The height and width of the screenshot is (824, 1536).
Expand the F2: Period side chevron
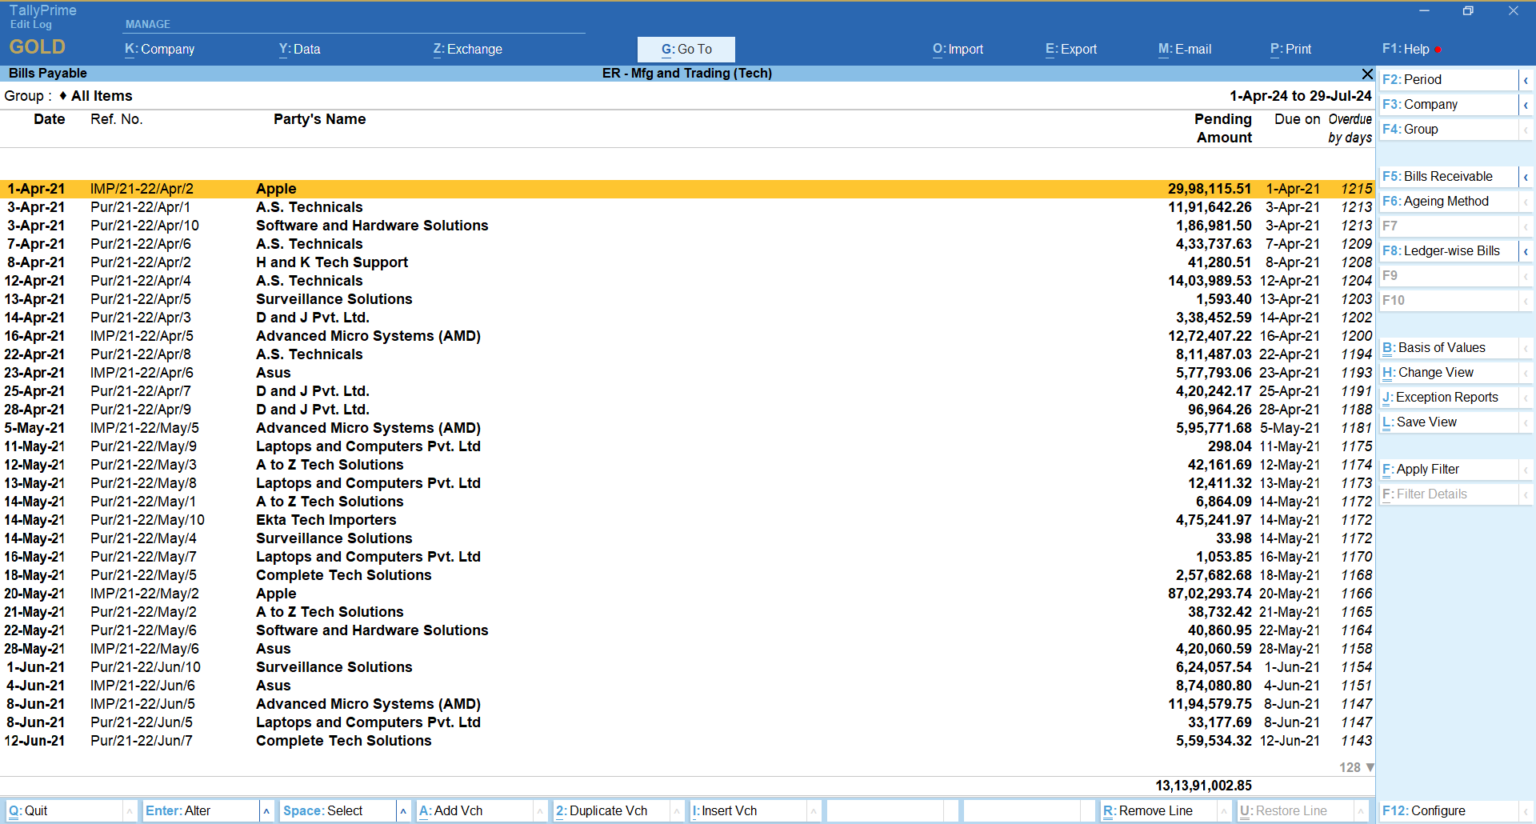(1526, 79)
